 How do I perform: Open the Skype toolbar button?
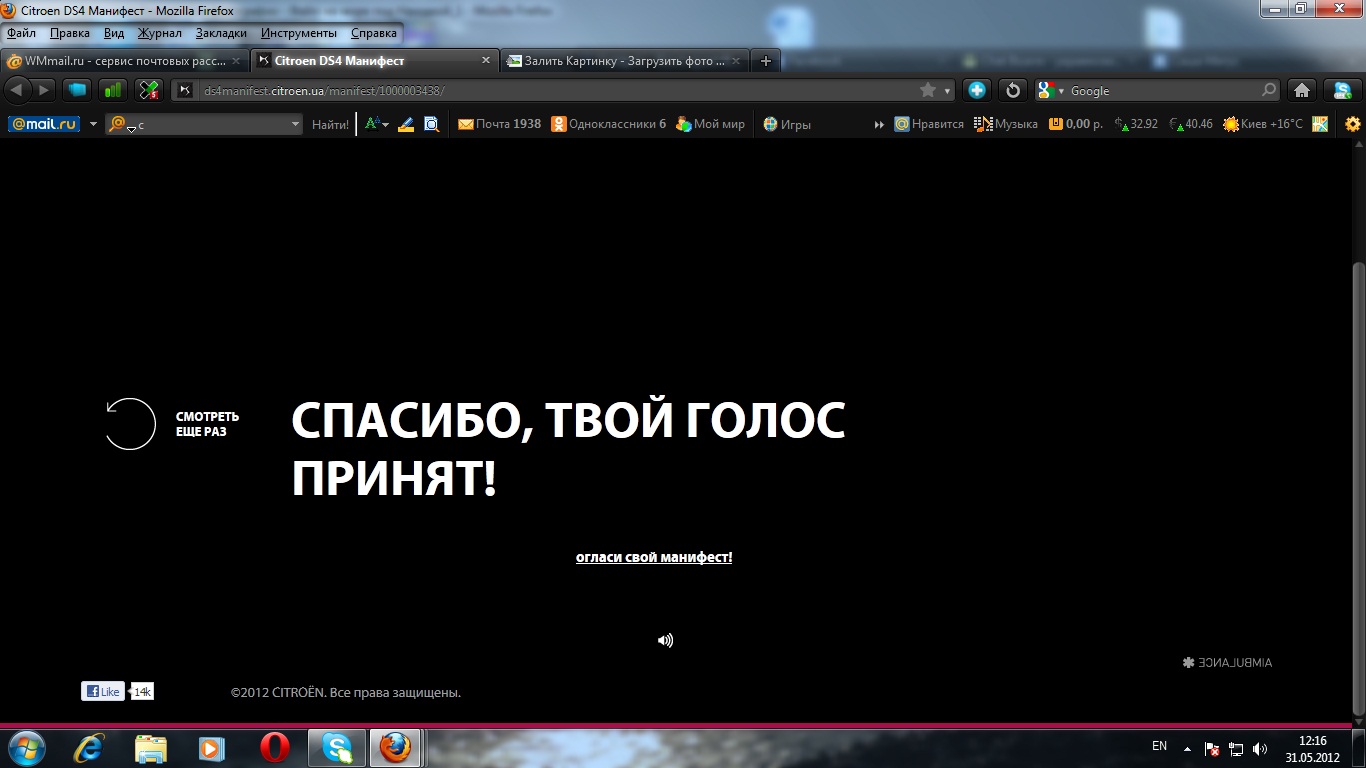pyautogui.click(x=1342, y=90)
